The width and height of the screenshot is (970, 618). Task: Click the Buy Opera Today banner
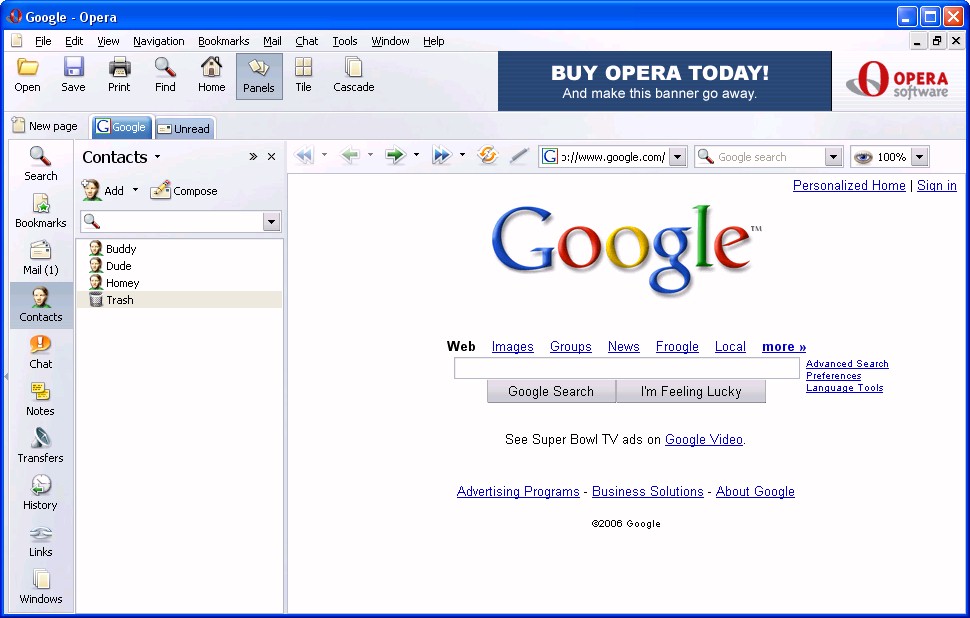pyautogui.click(x=664, y=81)
